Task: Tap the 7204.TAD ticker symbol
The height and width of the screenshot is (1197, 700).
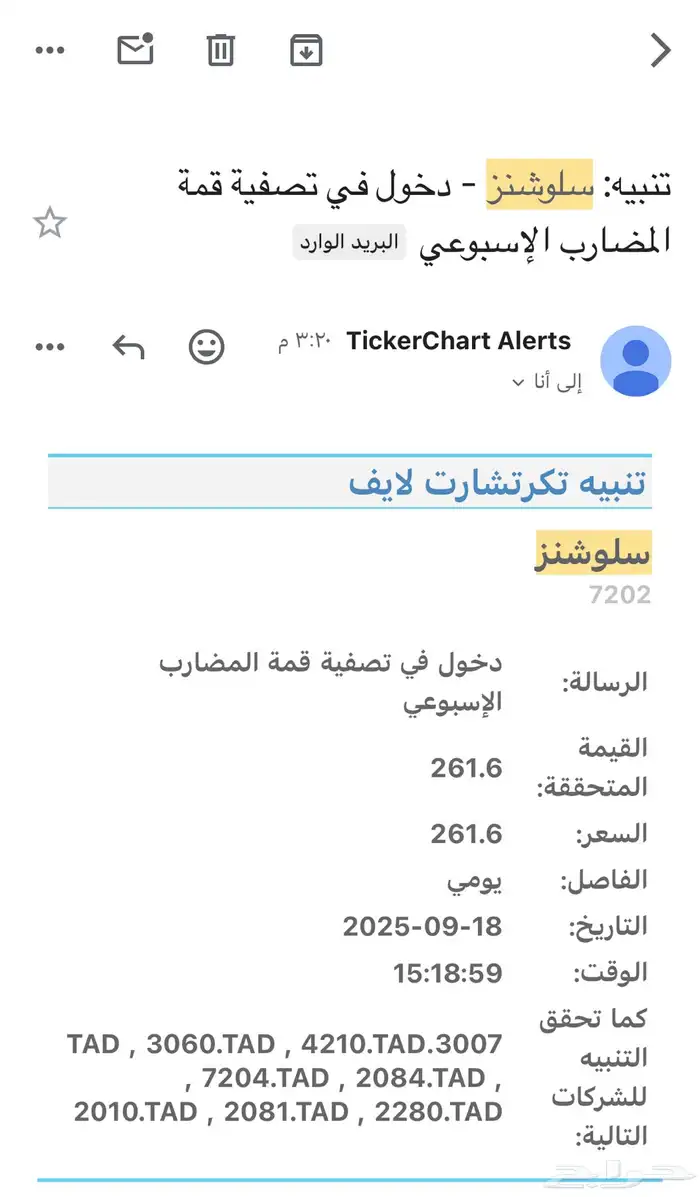Action: pos(265,1078)
